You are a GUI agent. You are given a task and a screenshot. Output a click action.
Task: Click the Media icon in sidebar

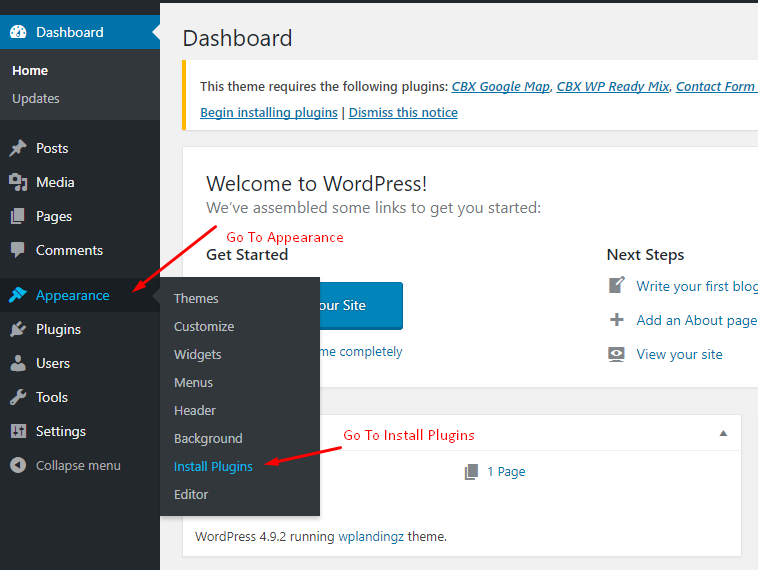18,182
